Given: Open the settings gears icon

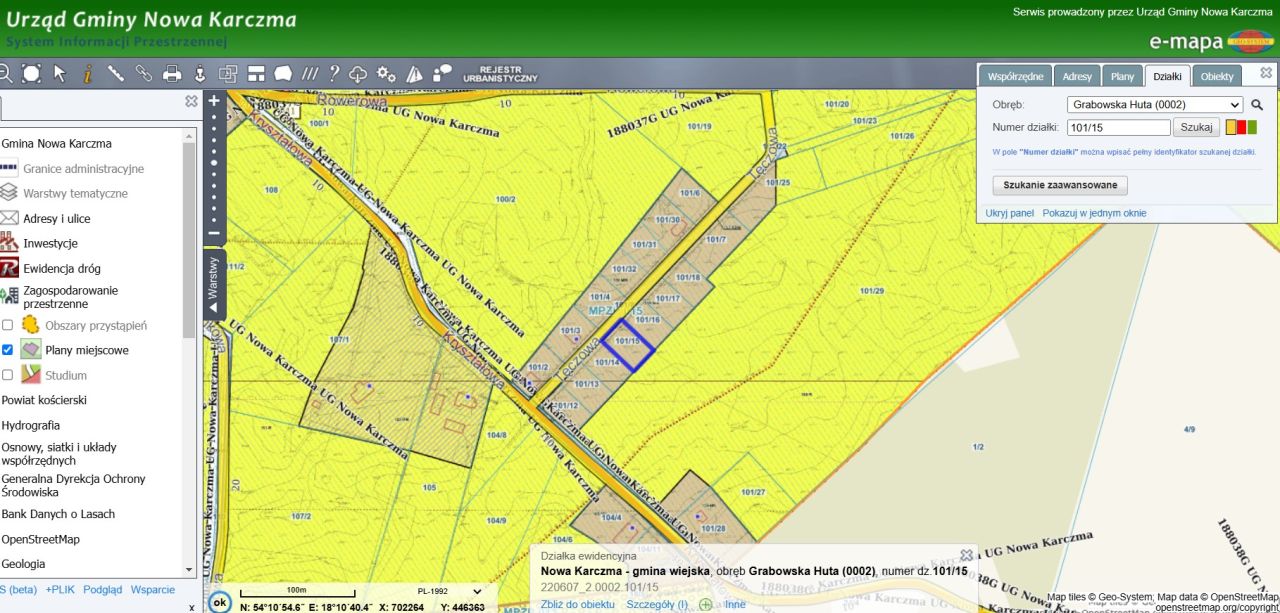Looking at the screenshot, I should coord(386,73).
